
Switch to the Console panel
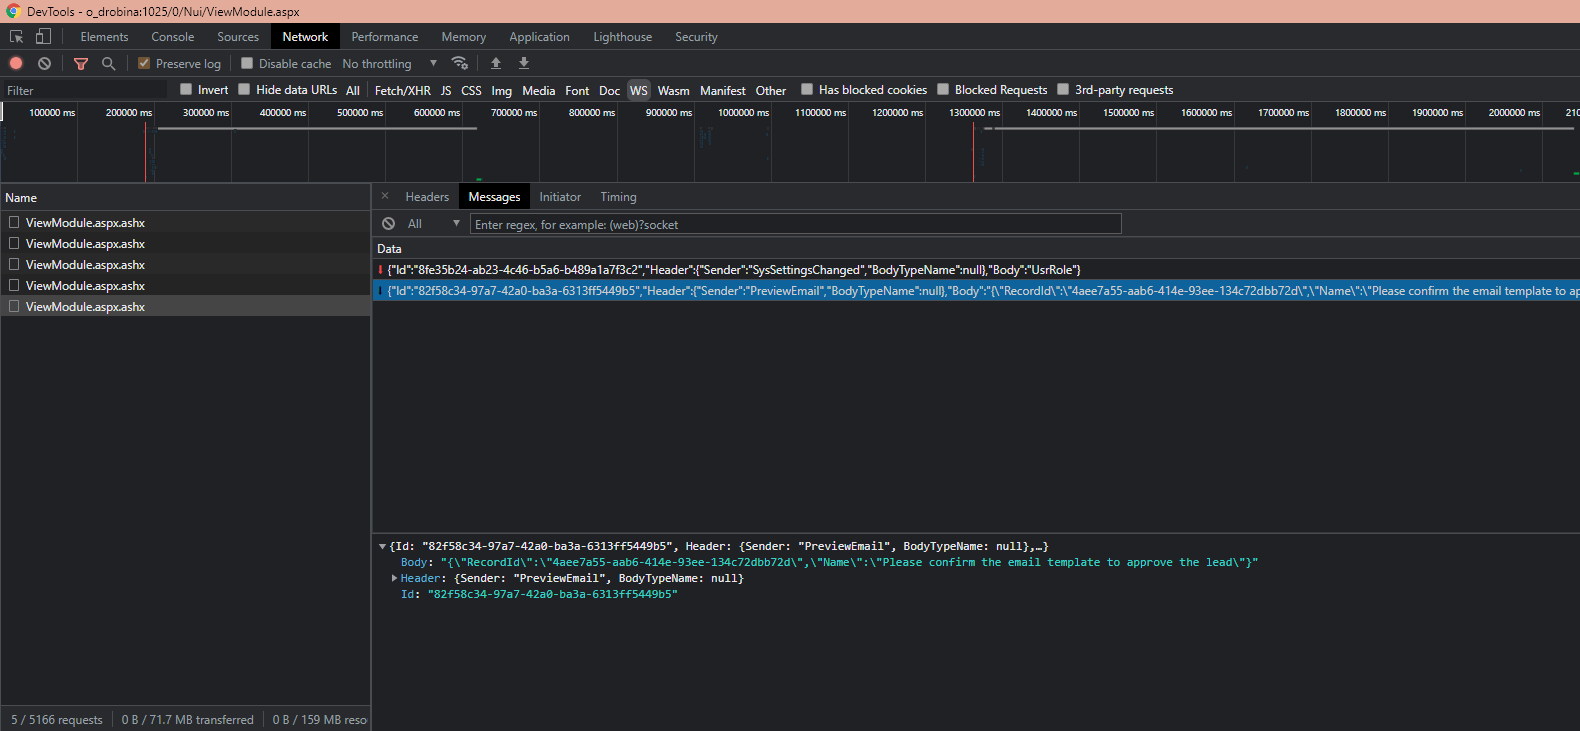[173, 37]
